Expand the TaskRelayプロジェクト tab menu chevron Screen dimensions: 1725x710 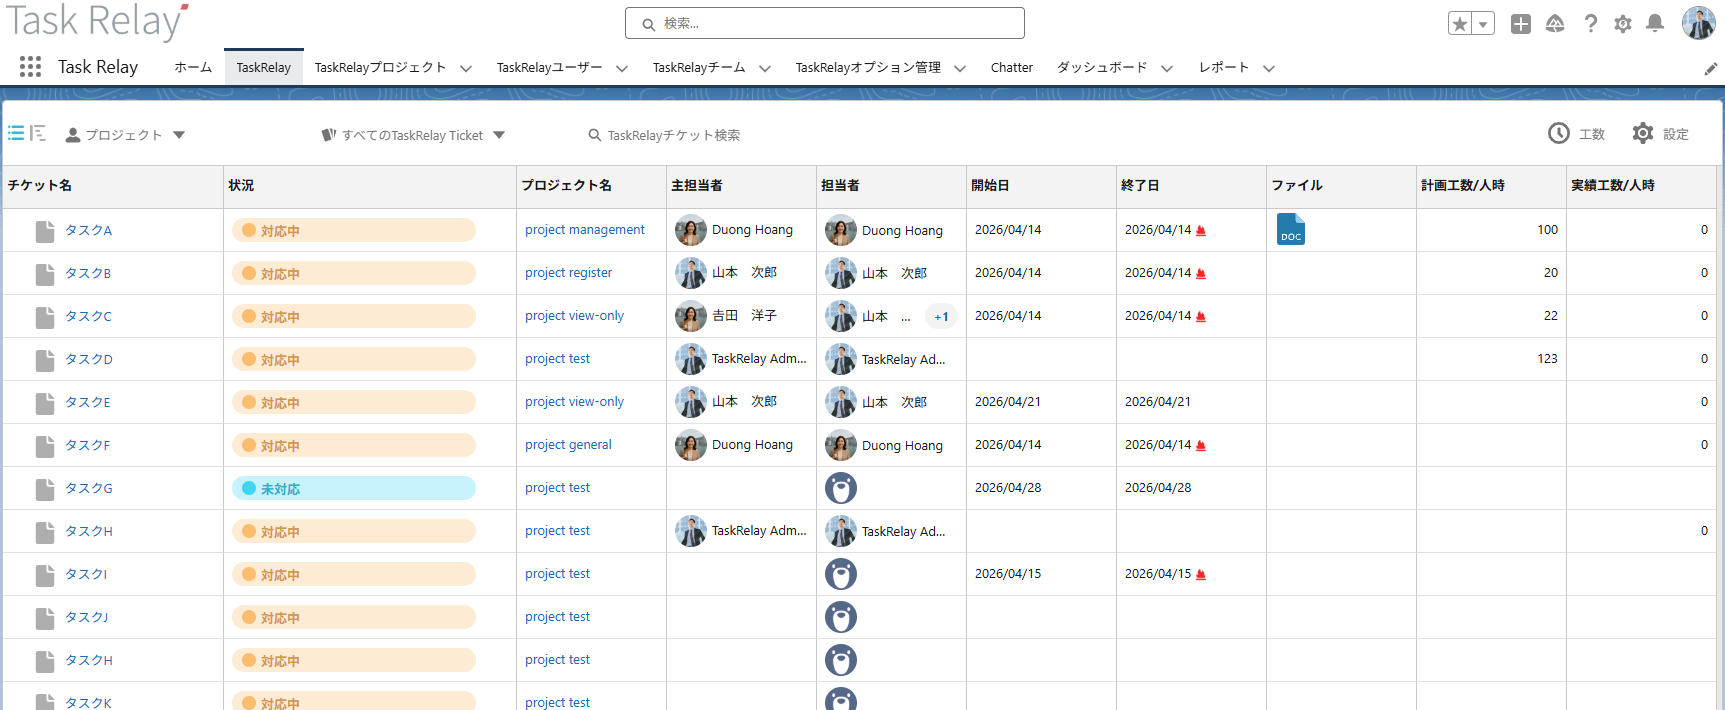466,68
